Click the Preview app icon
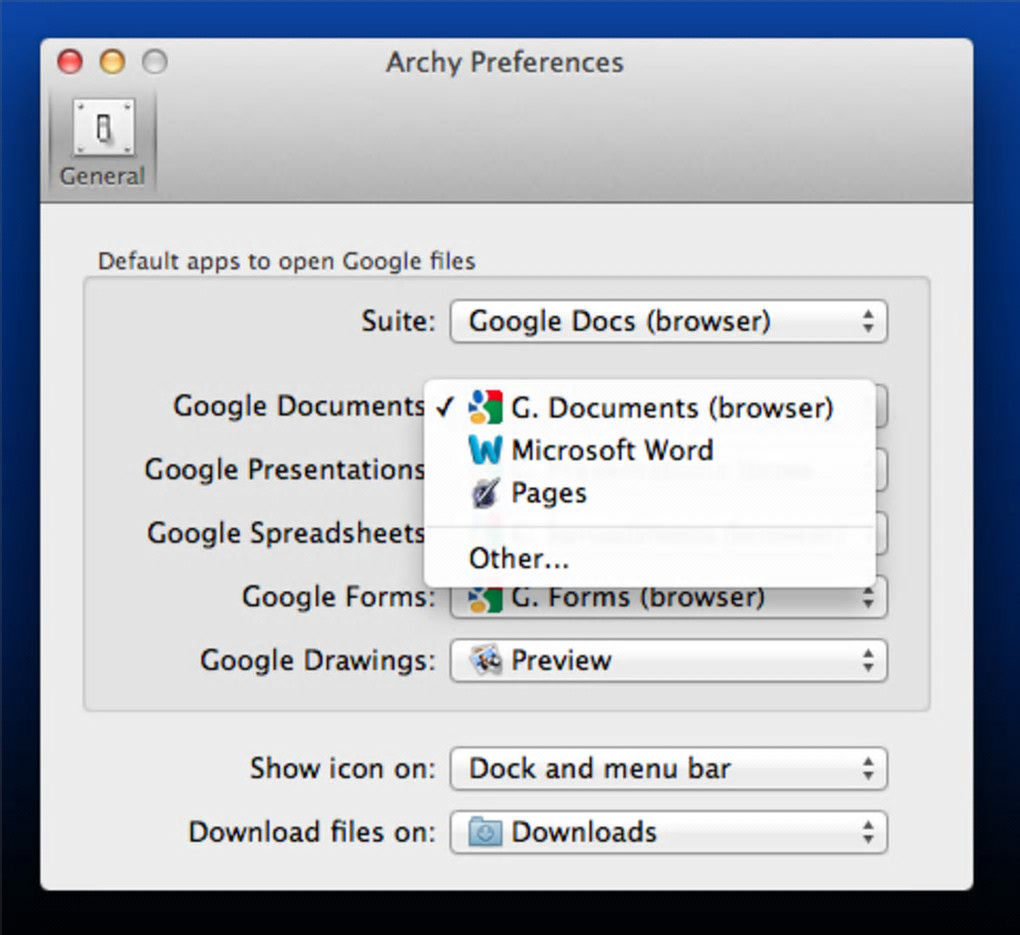The image size is (1020, 935). 486,661
